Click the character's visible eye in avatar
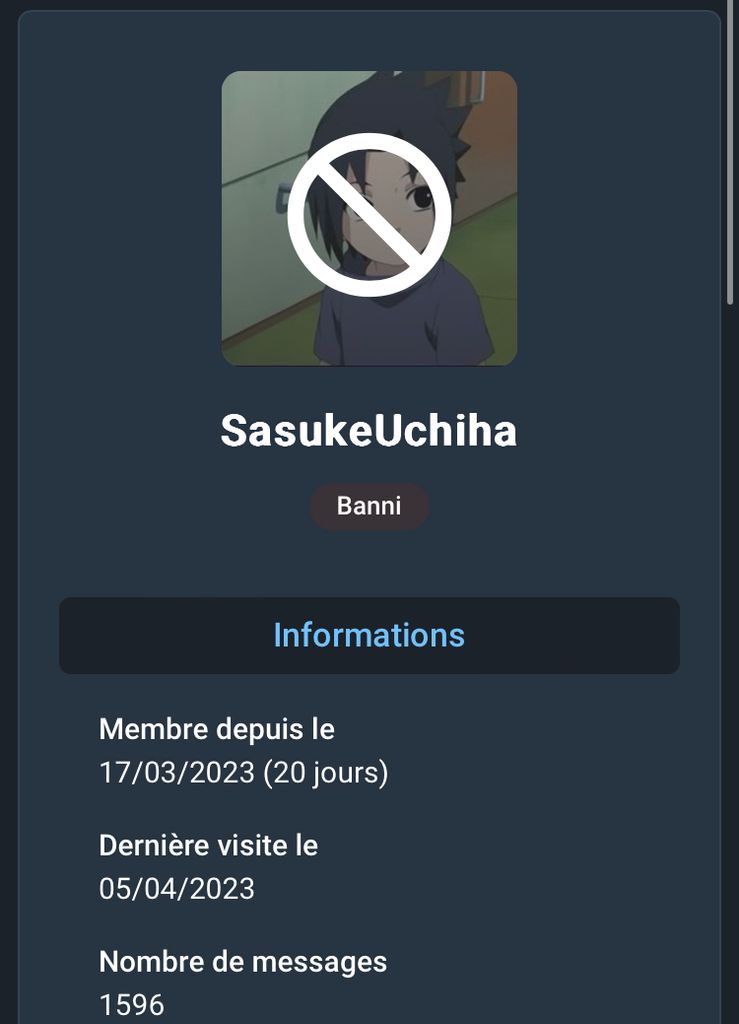 (x=420, y=197)
